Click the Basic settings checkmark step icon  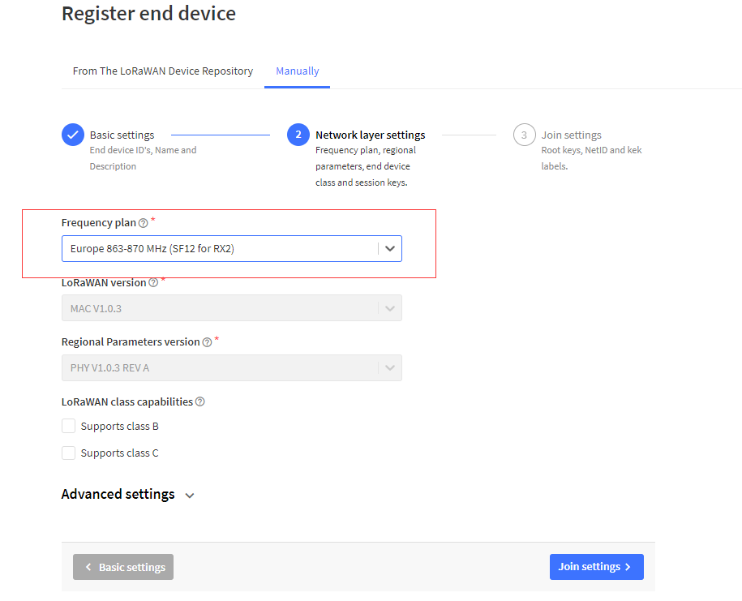click(x=73, y=135)
